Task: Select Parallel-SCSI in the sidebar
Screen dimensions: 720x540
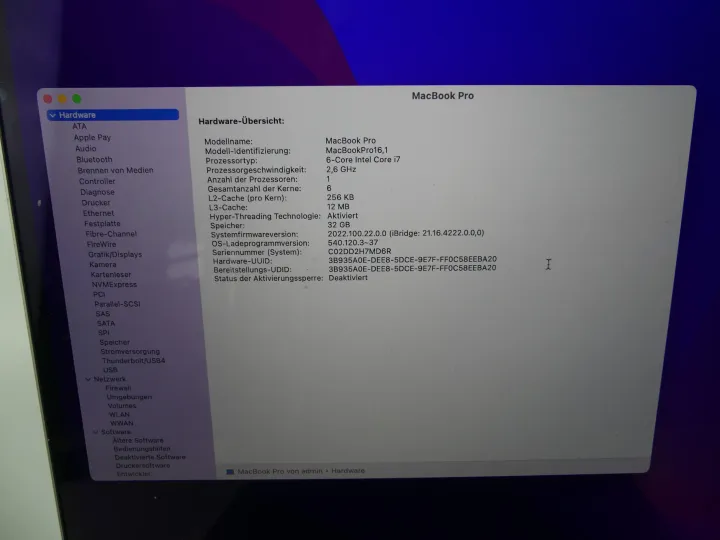Action: click(x=117, y=304)
